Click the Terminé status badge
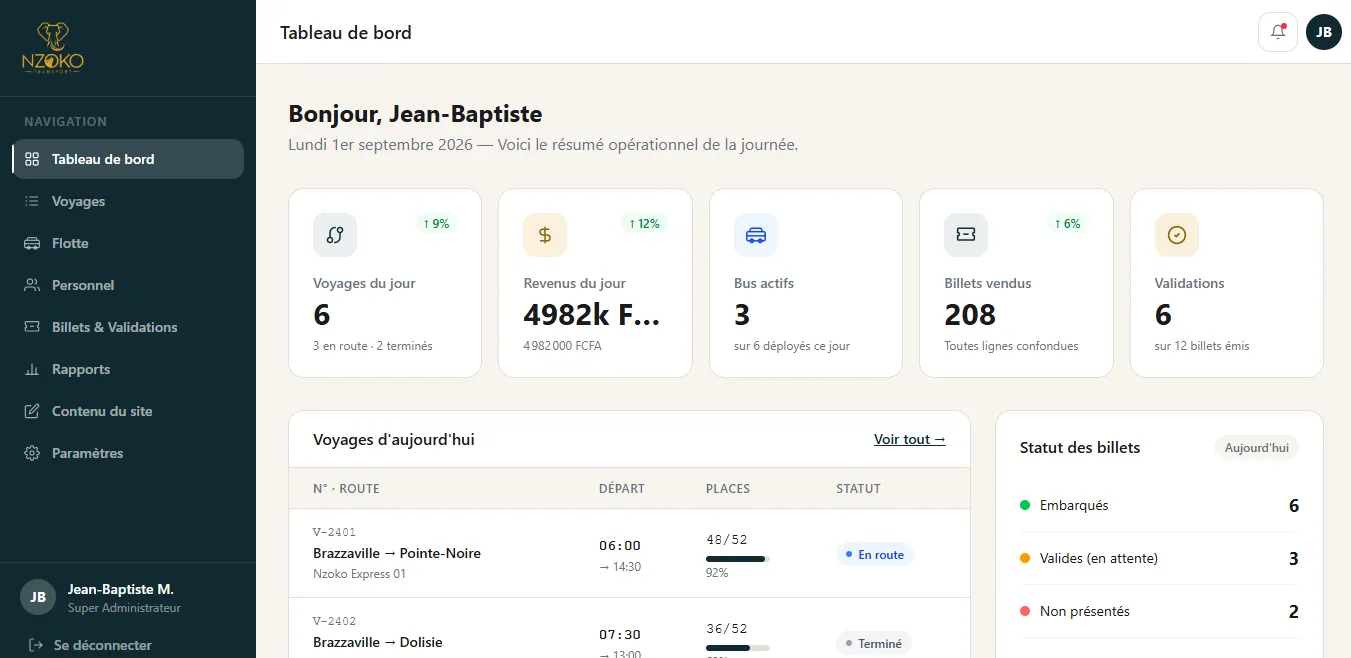 874,644
